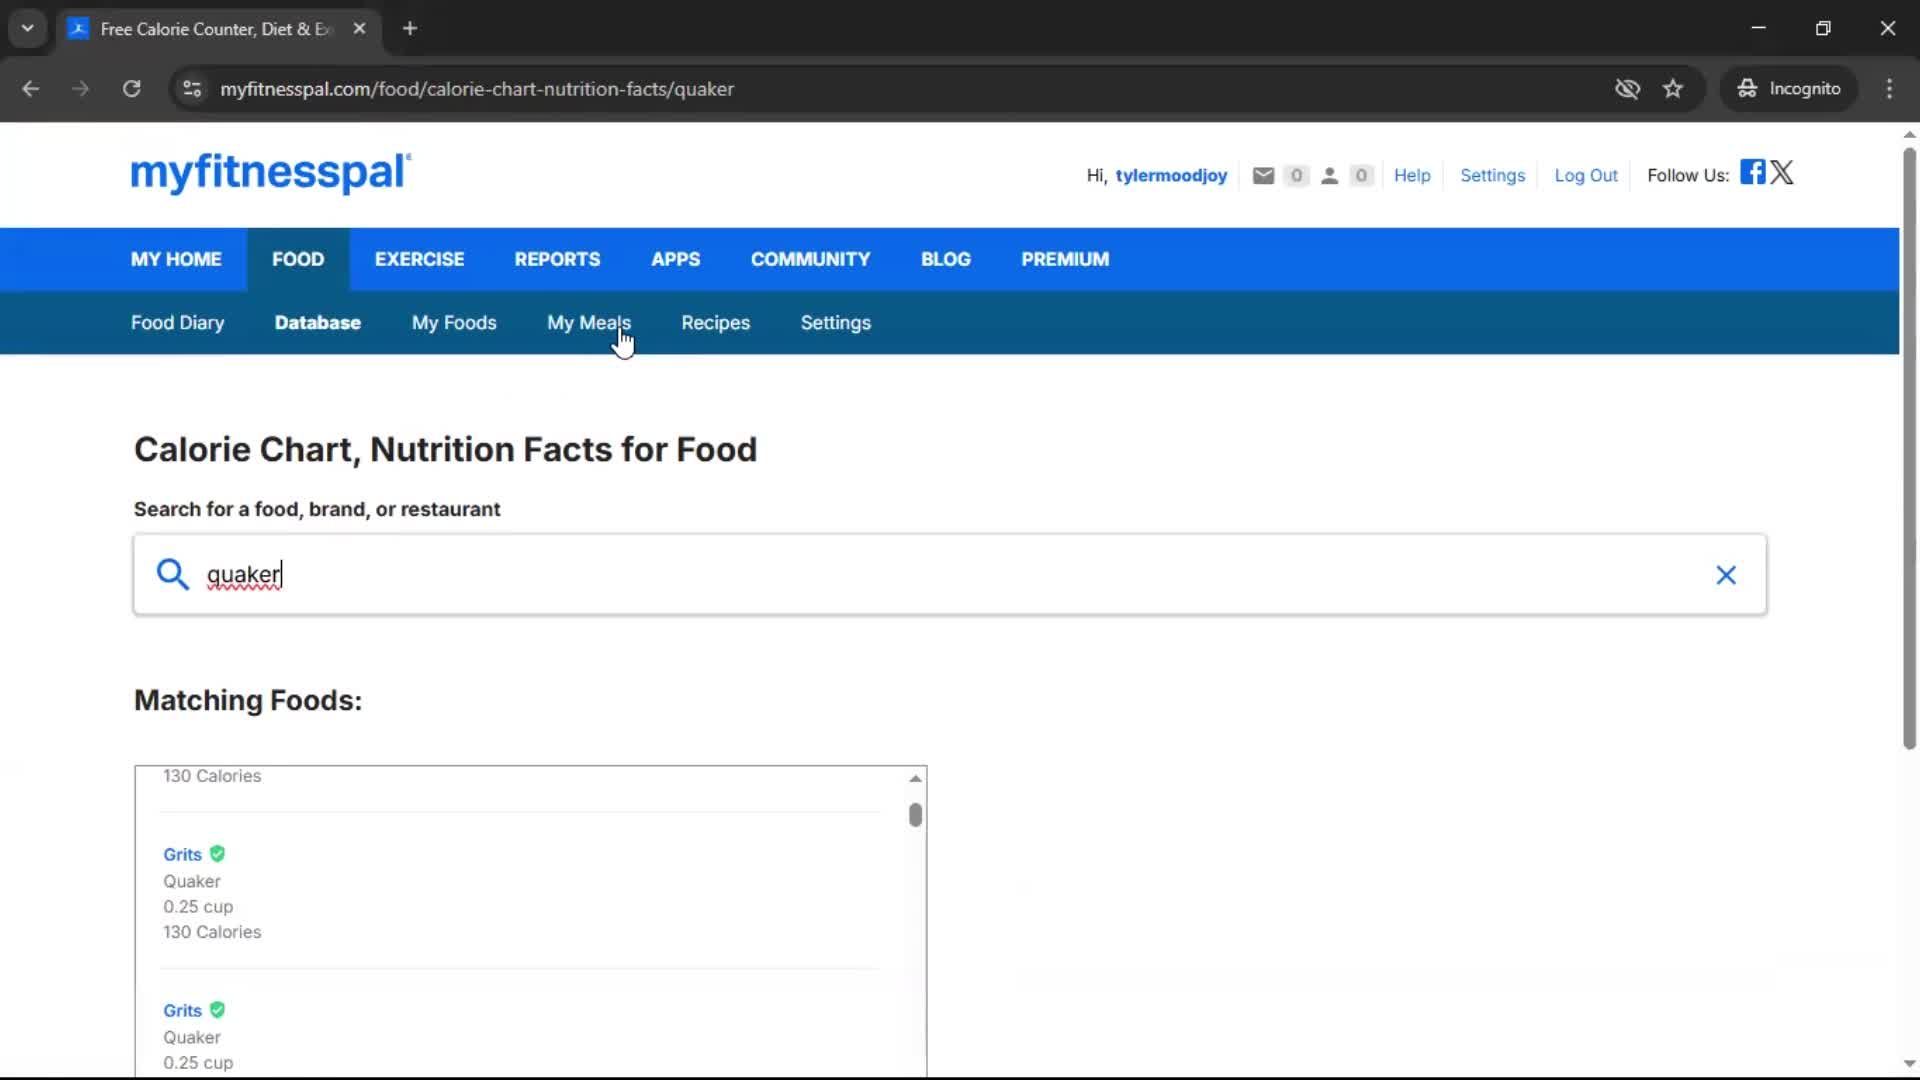
Task: Clear the search field with X
Action: coord(1726,575)
